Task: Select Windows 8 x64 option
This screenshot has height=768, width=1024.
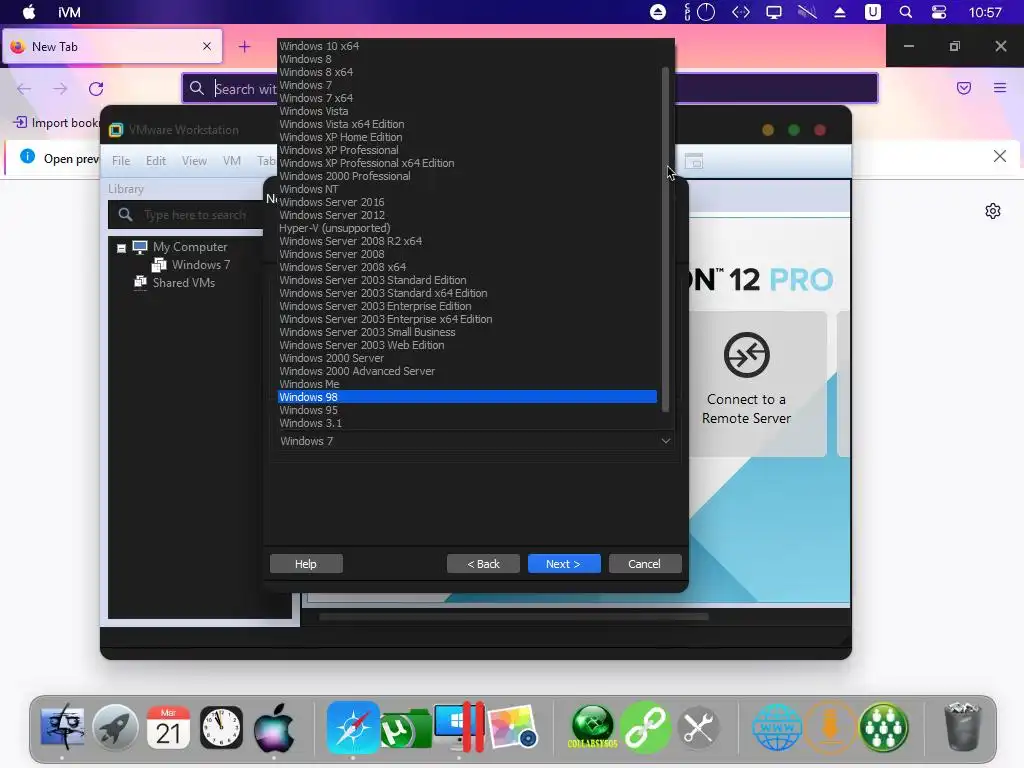Action: click(x=468, y=72)
